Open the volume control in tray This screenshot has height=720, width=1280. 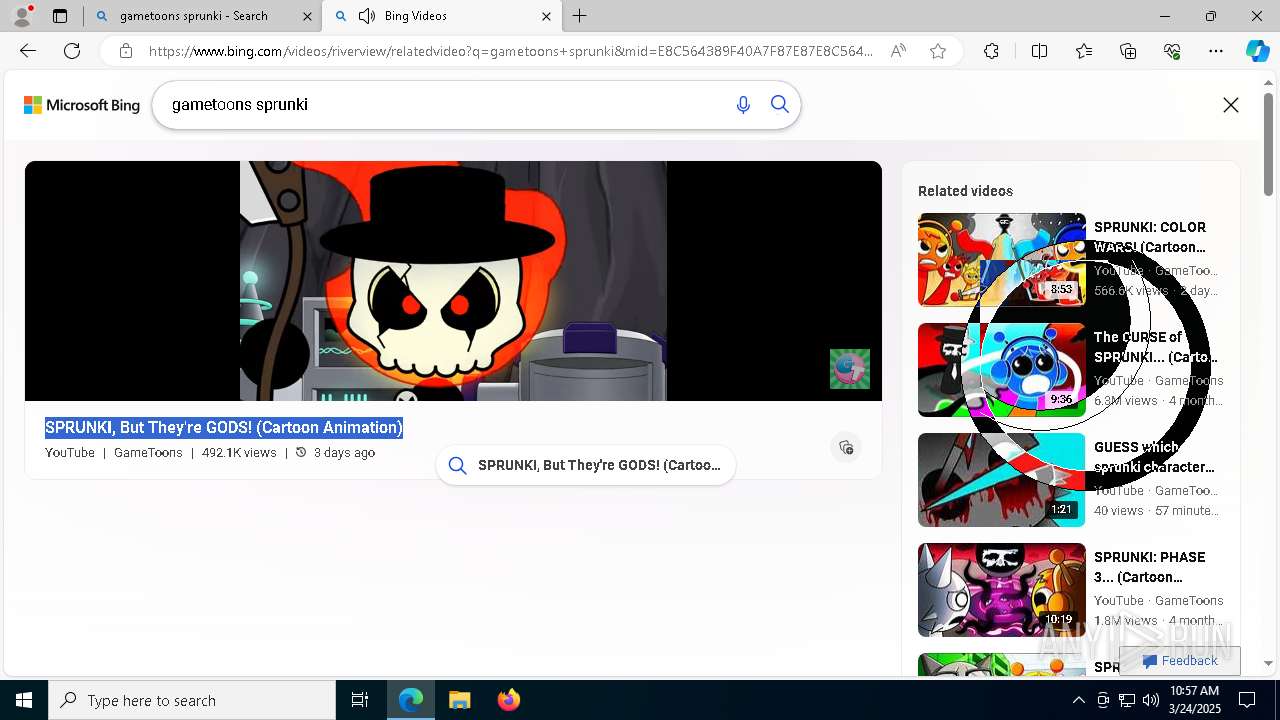(1151, 700)
